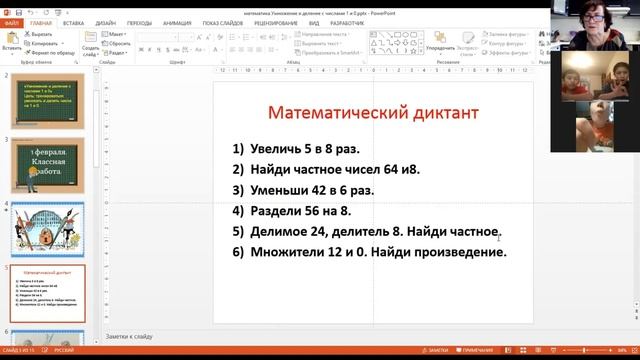Click the Save icon in quick access toolbar
Viewport: 640px width, 360px height.
(19, 13)
